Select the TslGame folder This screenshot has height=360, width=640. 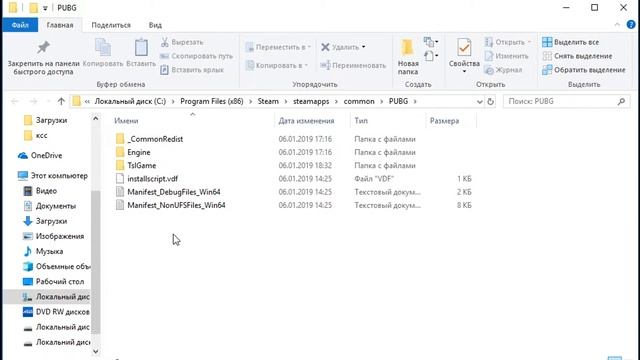[x=142, y=165]
